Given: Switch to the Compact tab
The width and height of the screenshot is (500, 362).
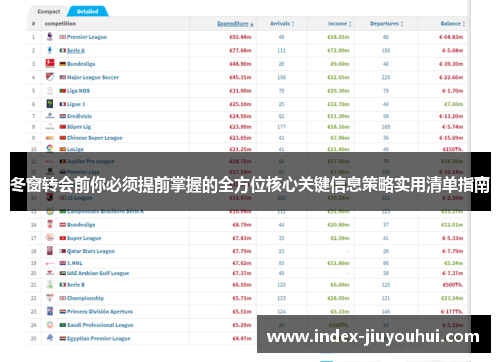Looking at the screenshot, I should coord(49,11).
